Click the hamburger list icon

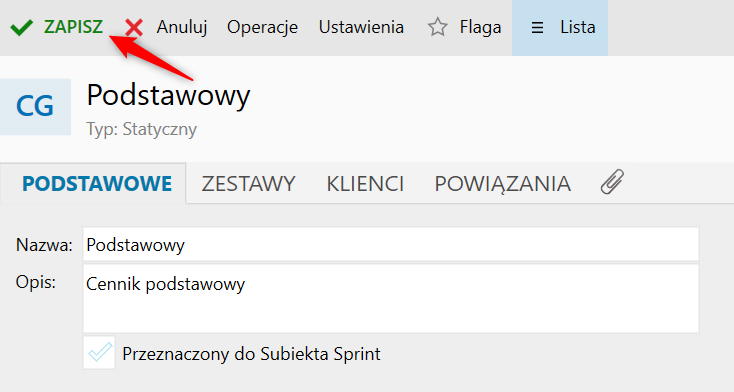(537, 28)
